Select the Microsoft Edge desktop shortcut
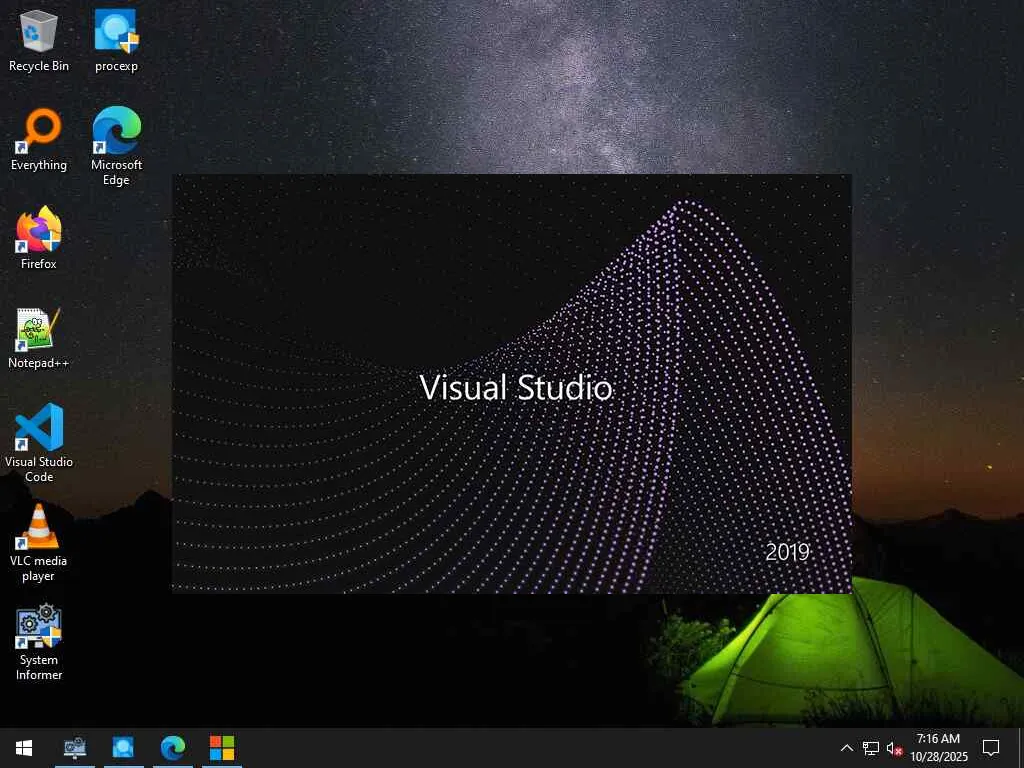Image resolution: width=1024 pixels, height=768 pixels. click(x=116, y=146)
